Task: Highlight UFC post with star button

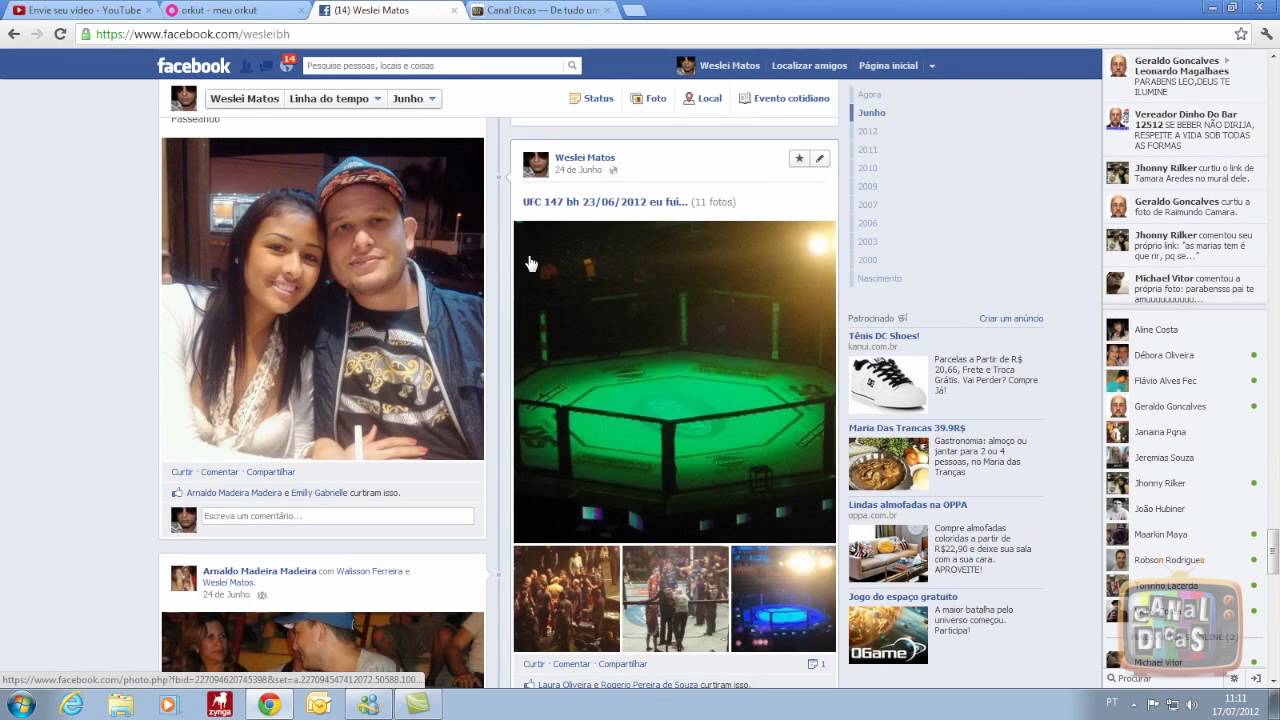Action: coord(799,158)
